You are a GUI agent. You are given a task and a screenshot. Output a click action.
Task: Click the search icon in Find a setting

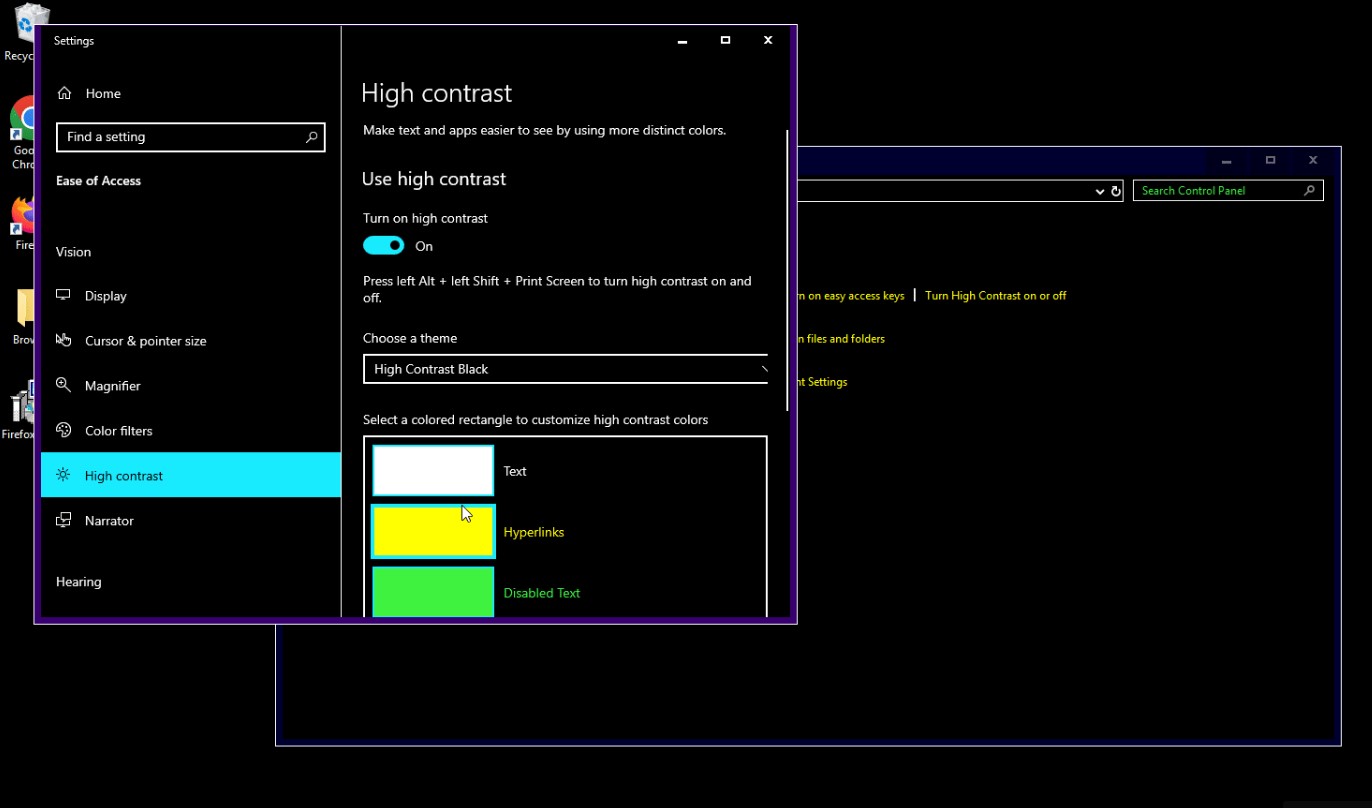(x=311, y=137)
